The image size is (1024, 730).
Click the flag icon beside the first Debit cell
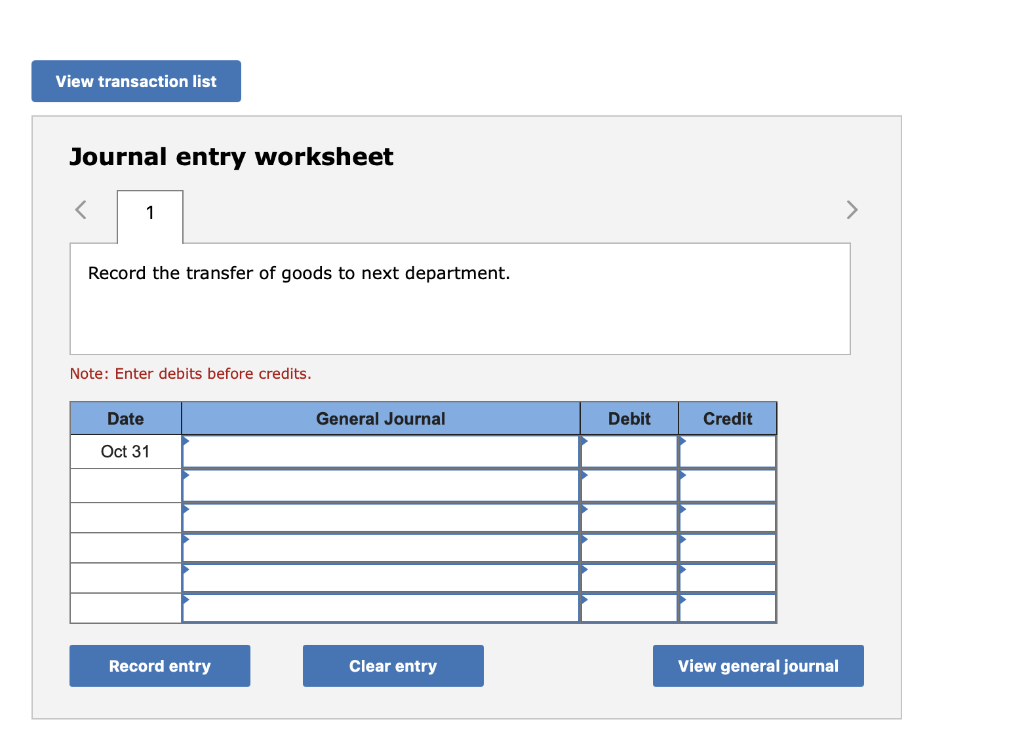pyautogui.click(x=583, y=439)
